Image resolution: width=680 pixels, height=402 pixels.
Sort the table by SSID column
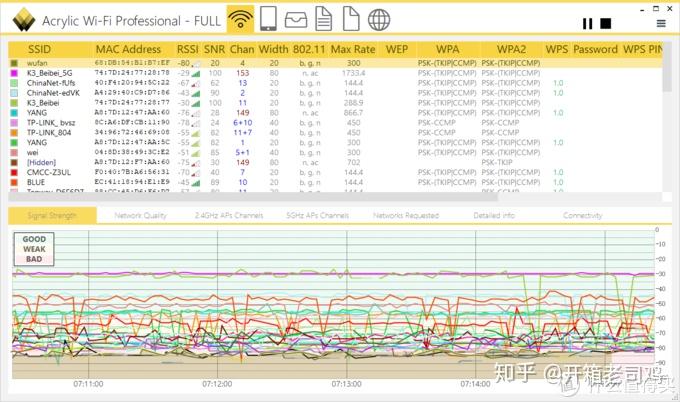[x=39, y=49]
